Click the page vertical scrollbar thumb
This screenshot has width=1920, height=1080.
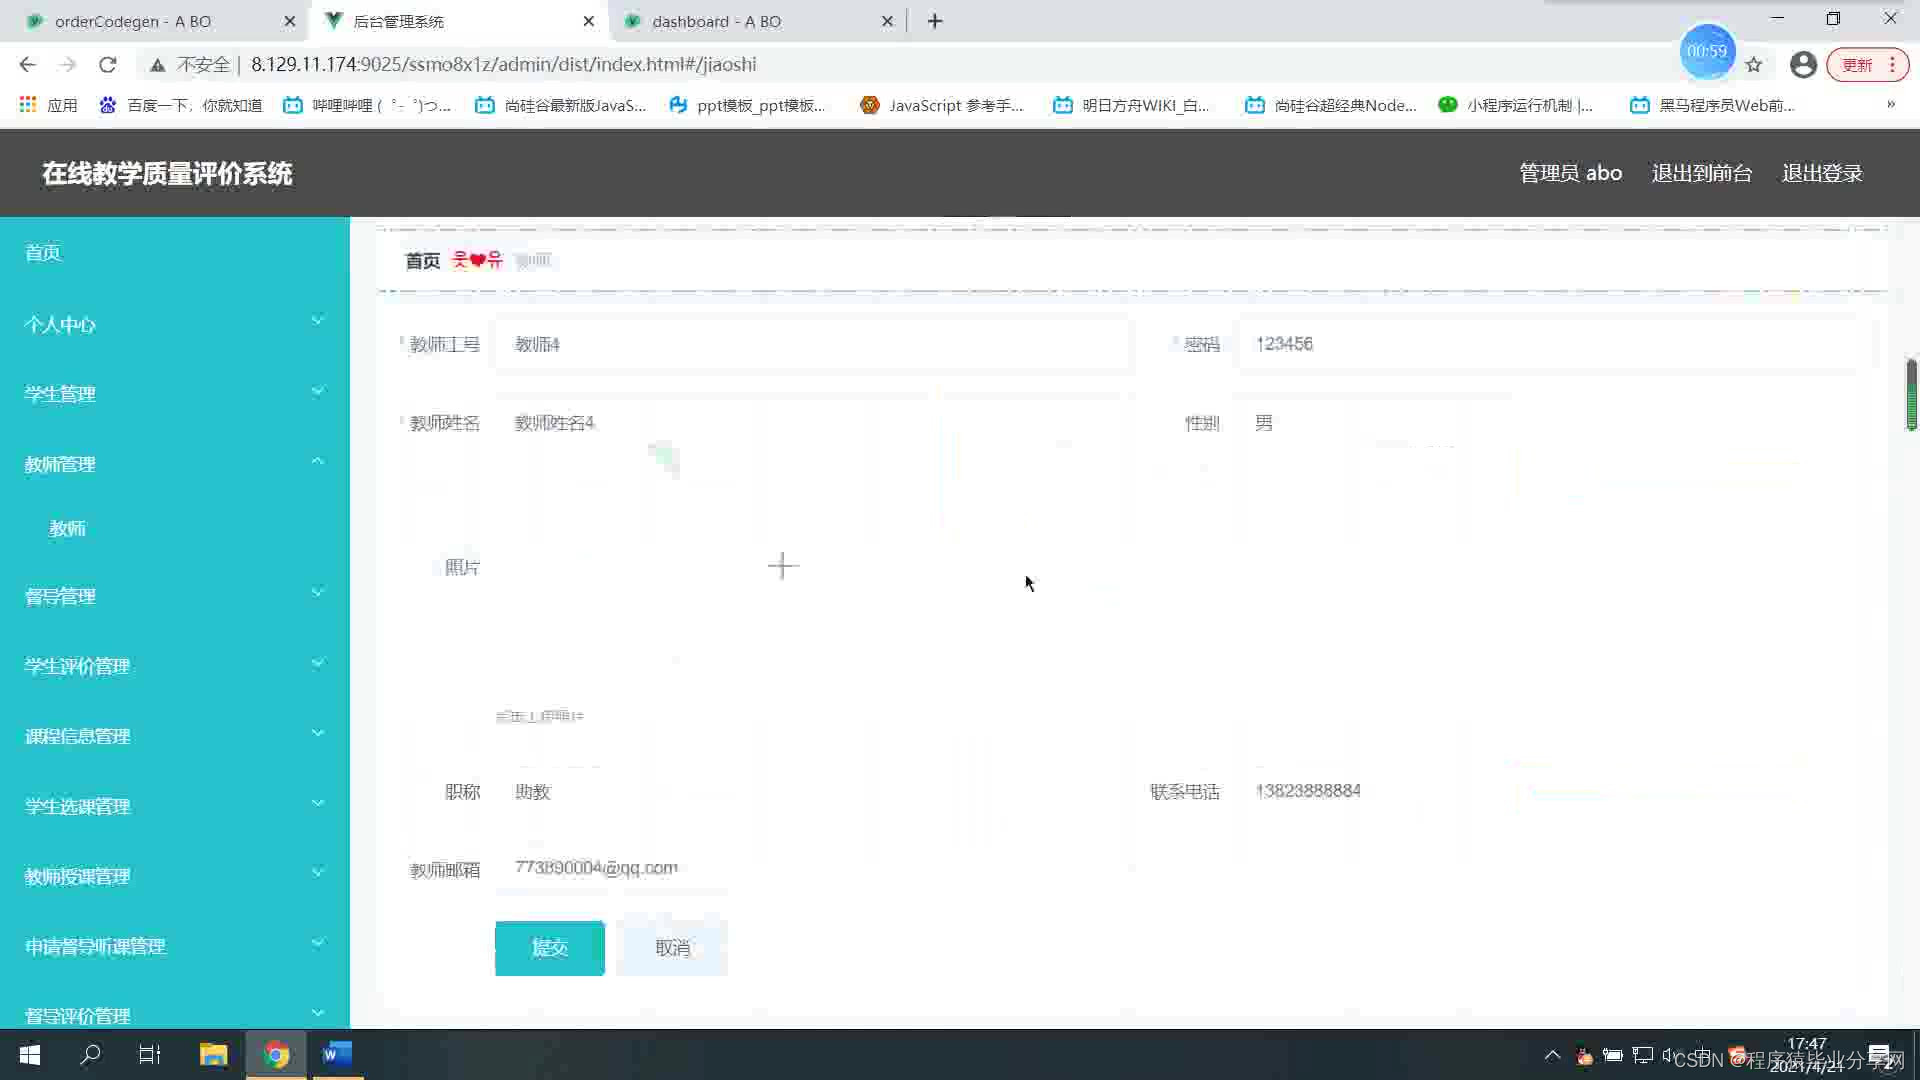[x=1911, y=394]
